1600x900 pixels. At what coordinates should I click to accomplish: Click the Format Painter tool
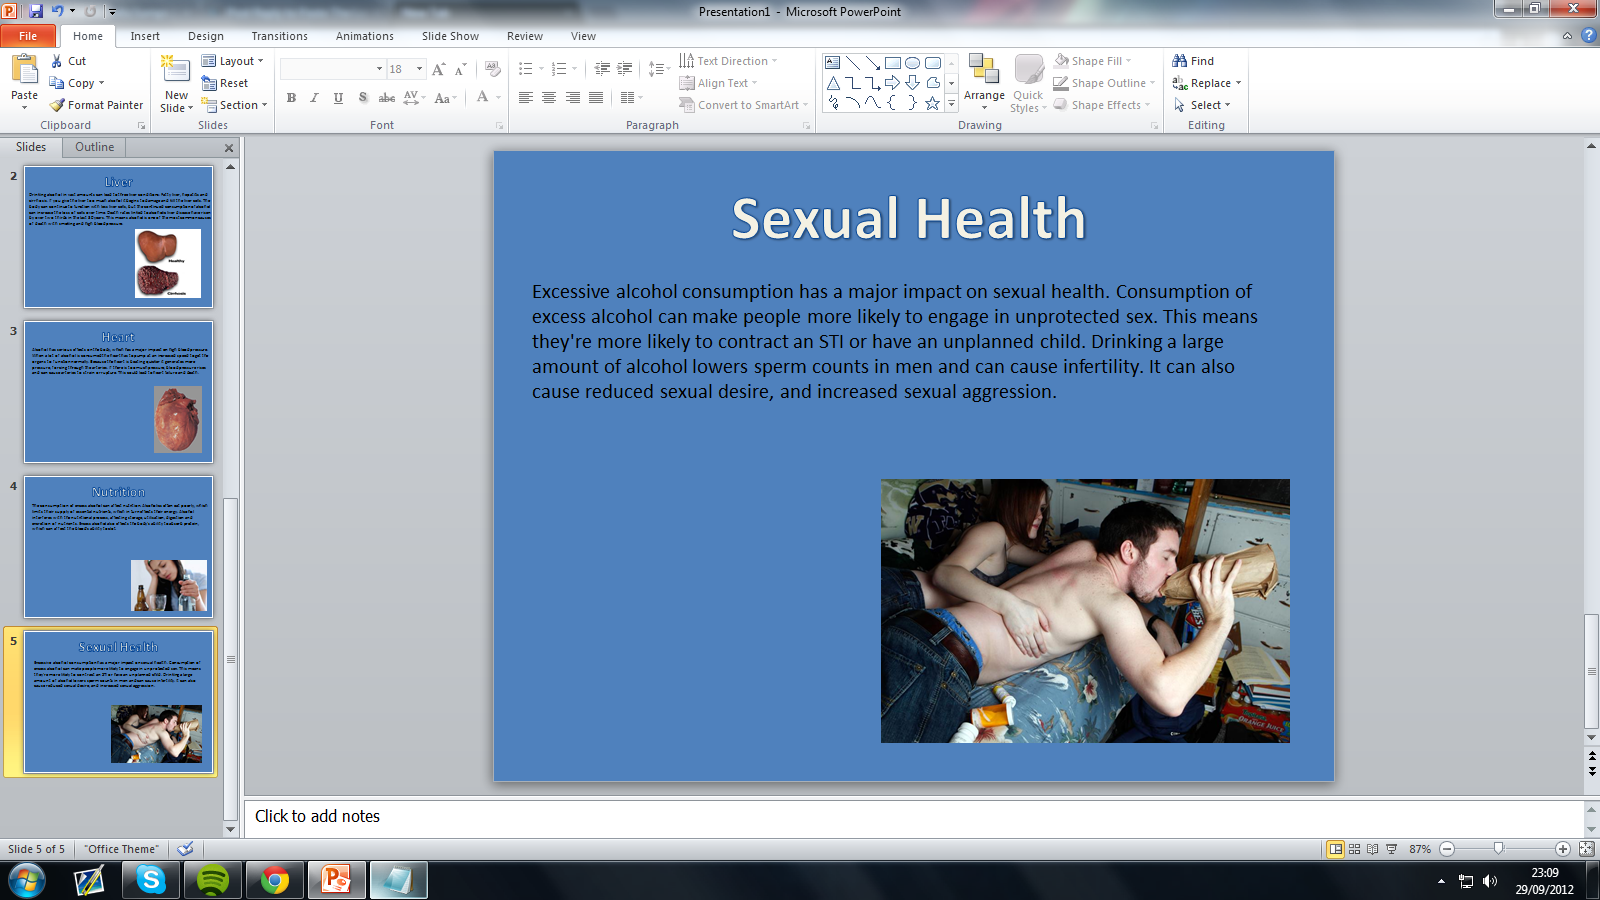(x=97, y=105)
